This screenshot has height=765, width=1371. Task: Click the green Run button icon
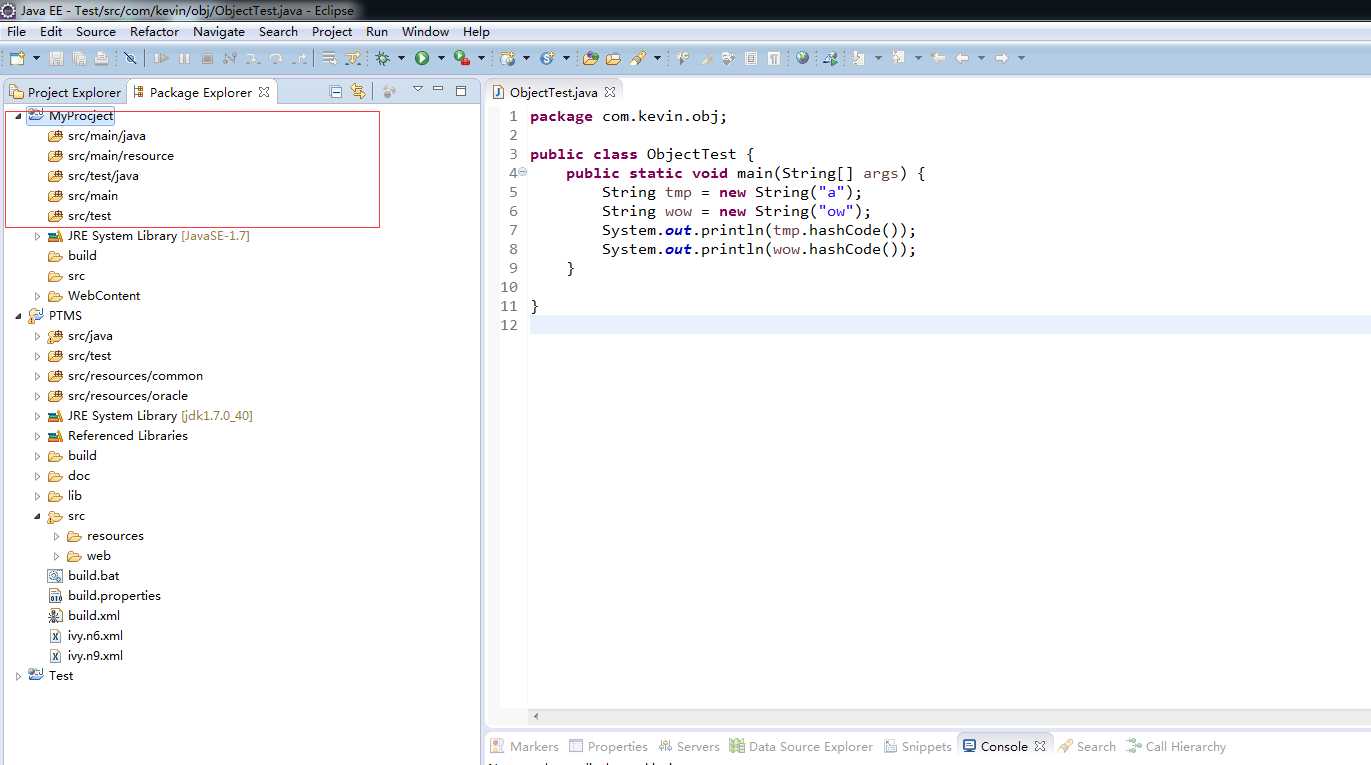[x=422, y=58]
